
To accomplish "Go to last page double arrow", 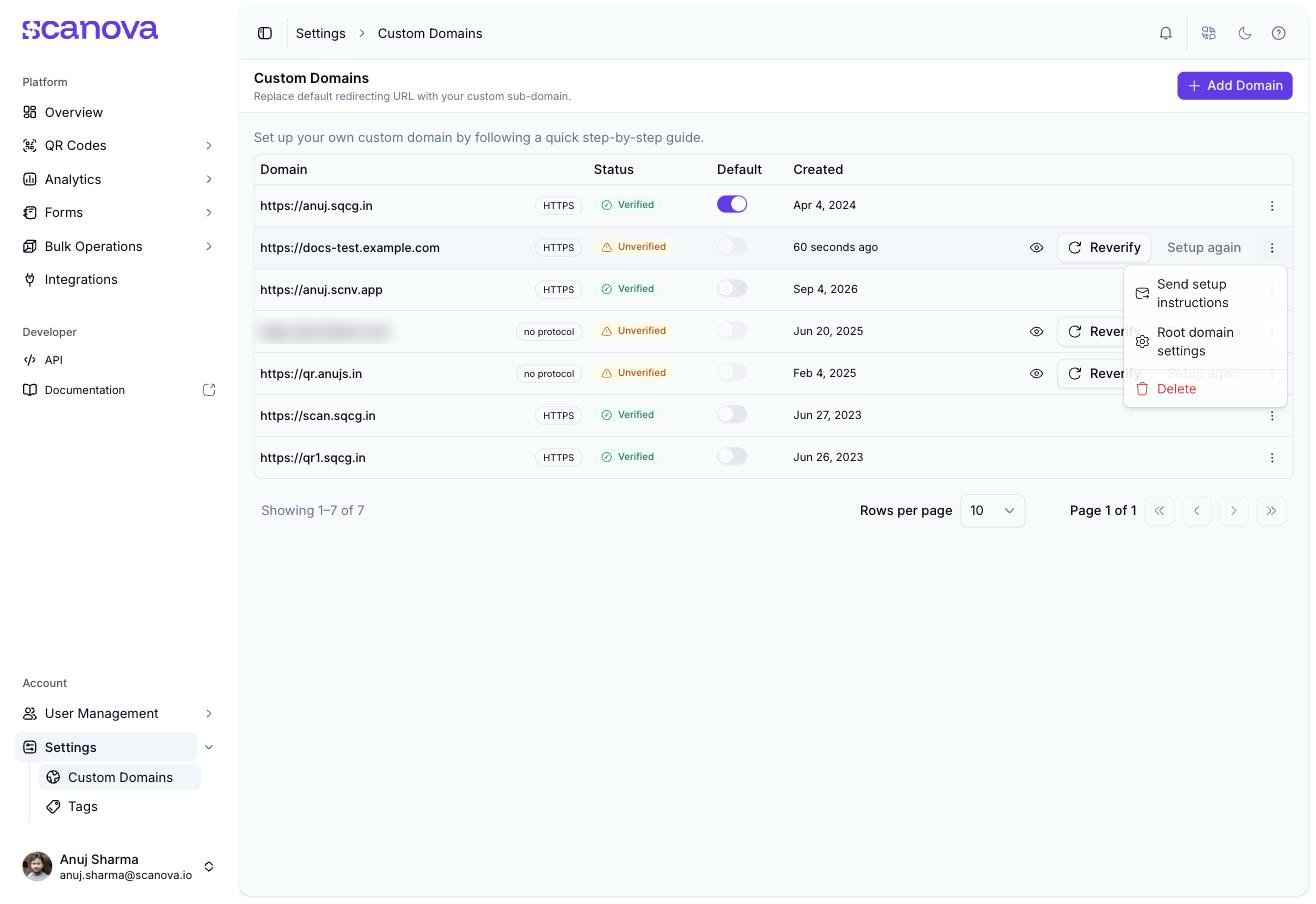I will [x=1271, y=511].
